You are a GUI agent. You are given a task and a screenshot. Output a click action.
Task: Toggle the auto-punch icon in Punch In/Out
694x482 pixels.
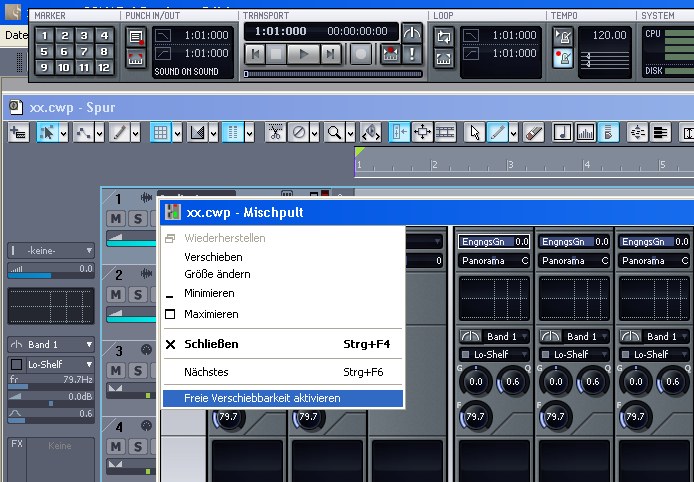pyautogui.click(x=135, y=58)
